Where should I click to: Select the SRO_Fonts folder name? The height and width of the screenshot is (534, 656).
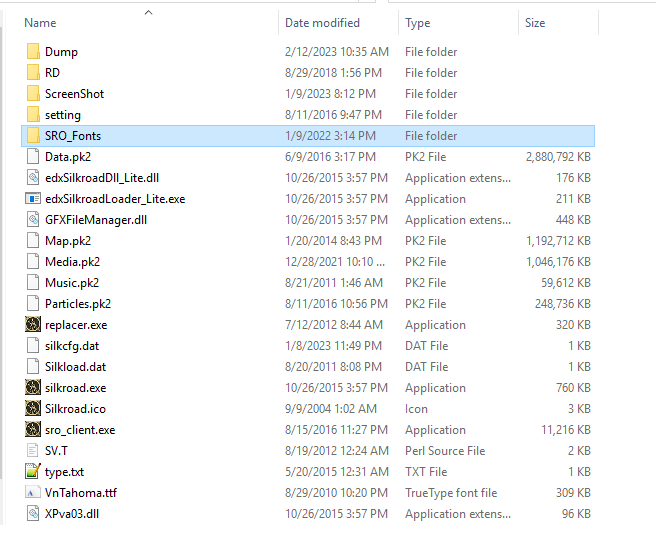click(x=73, y=136)
